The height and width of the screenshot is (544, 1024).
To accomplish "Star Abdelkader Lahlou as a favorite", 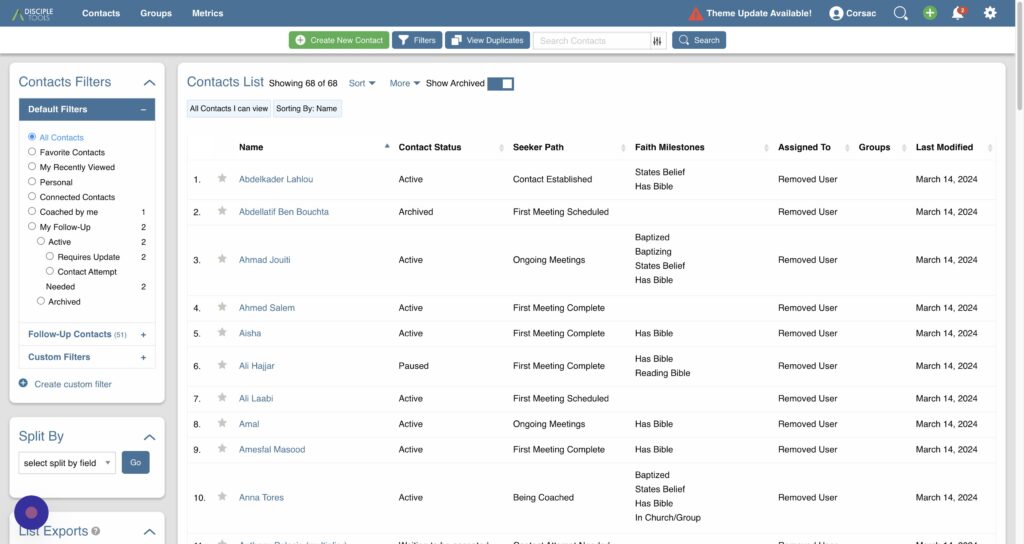I will coord(222,179).
